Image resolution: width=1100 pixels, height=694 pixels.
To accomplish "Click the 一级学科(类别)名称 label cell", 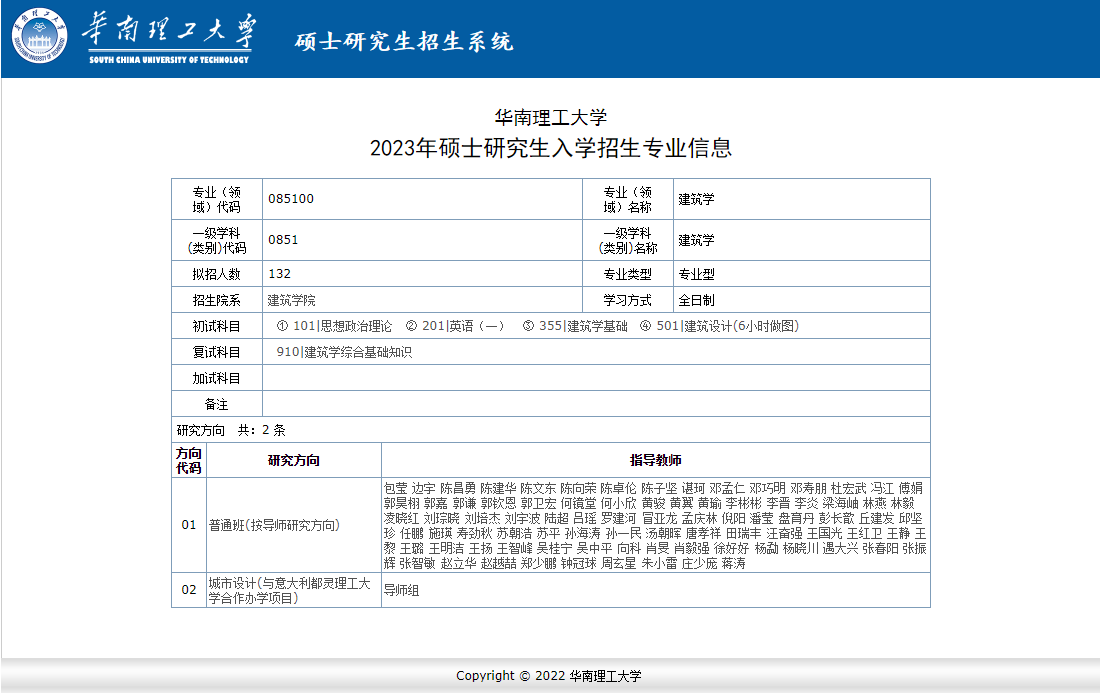I will pos(628,240).
